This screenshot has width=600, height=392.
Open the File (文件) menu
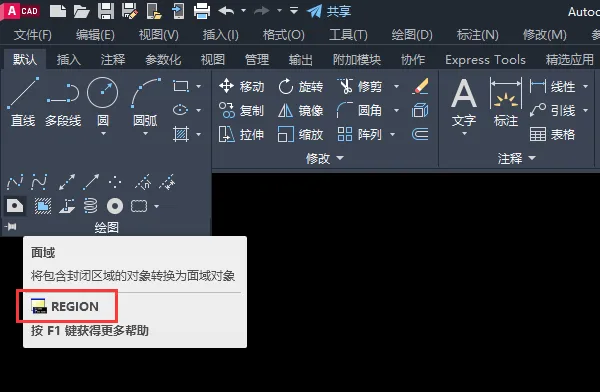[33, 35]
